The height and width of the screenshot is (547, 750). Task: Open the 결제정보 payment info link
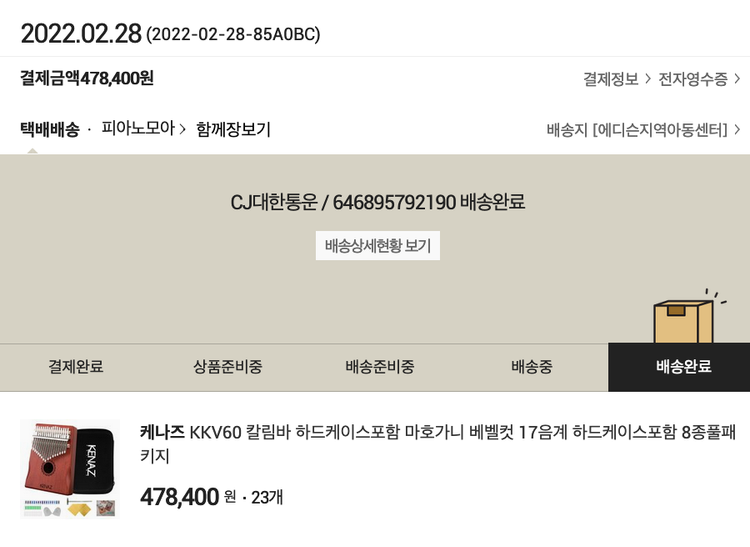point(611,79)
